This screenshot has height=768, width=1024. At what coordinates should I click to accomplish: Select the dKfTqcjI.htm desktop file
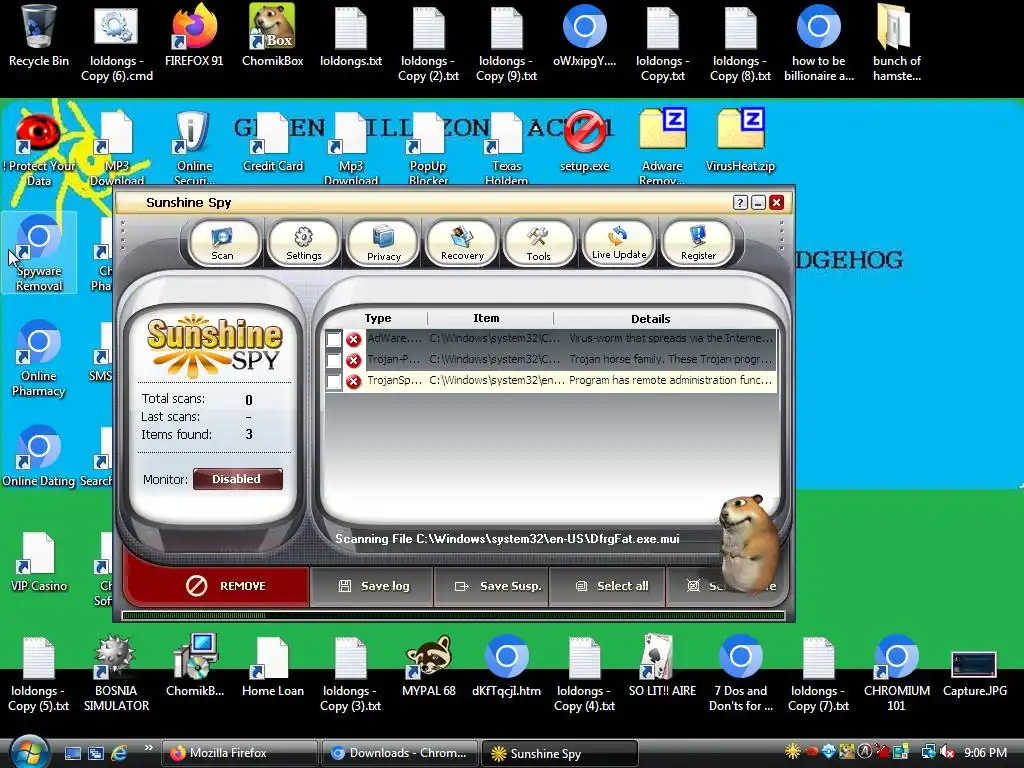tap(507, 666)
